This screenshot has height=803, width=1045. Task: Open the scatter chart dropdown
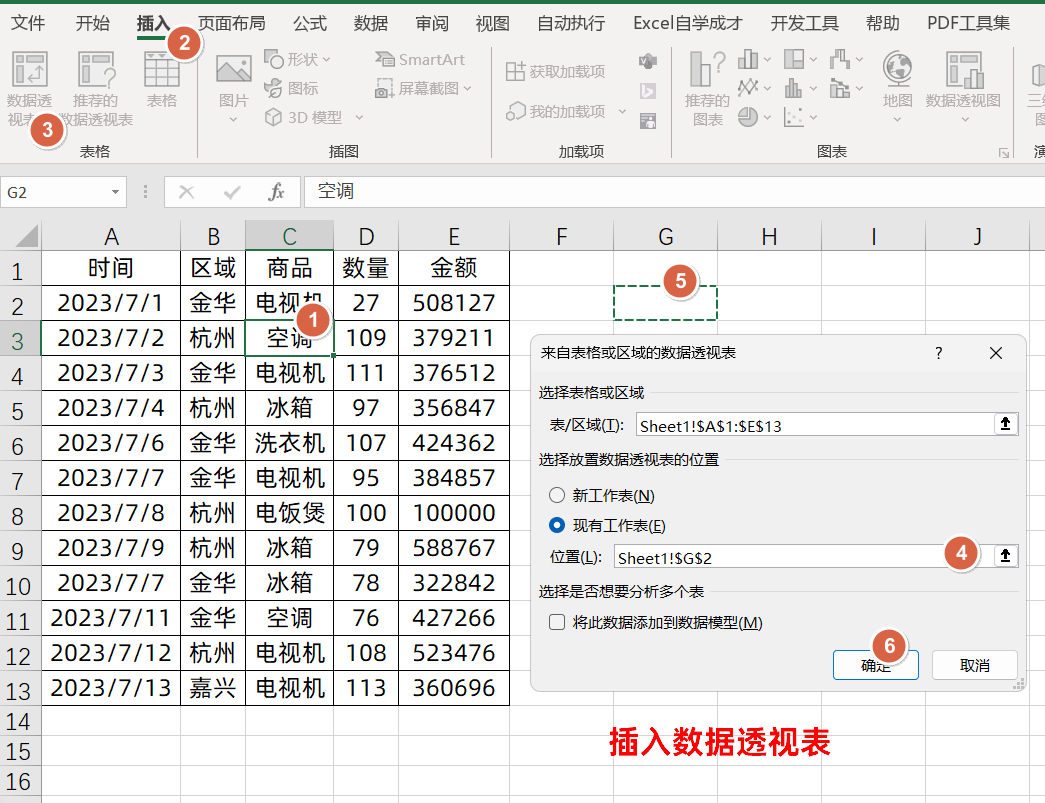(x=813, y=118)
